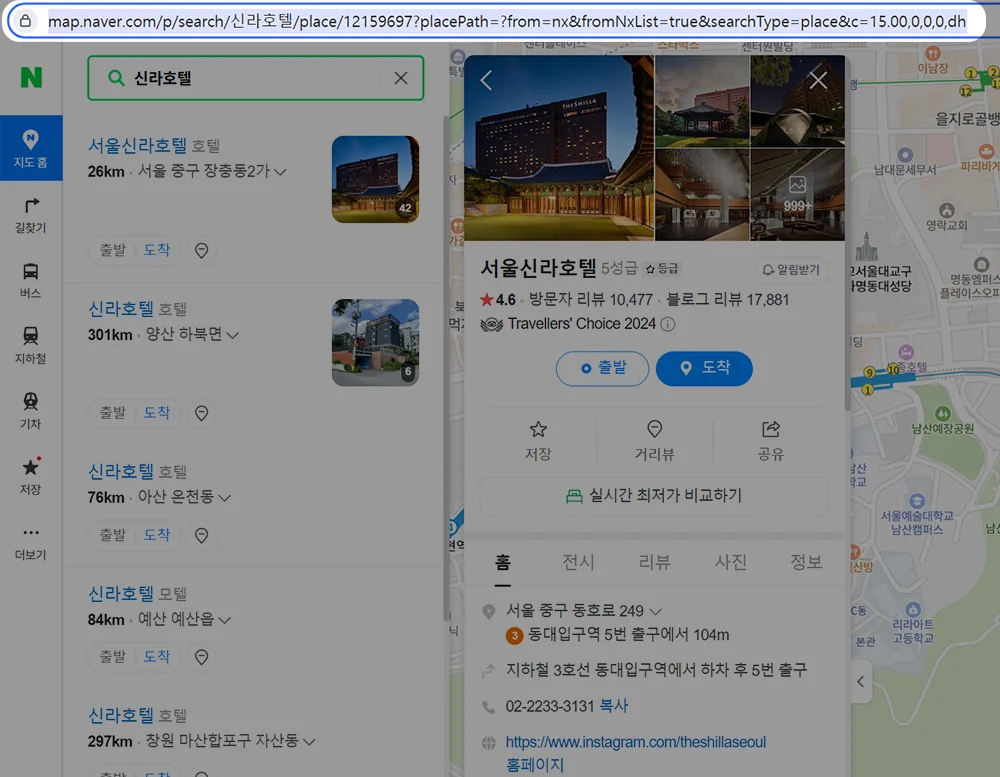Click into the 신라호텔 search field
The width and height of the screenshot is (1000, 777).
tap(255, 78)
